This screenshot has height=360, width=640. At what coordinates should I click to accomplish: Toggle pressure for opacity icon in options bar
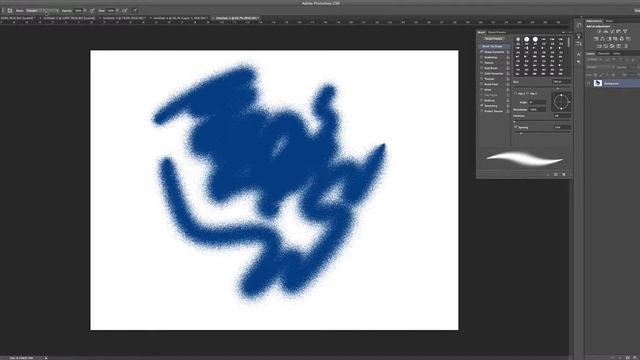click(x=92, y=11)
